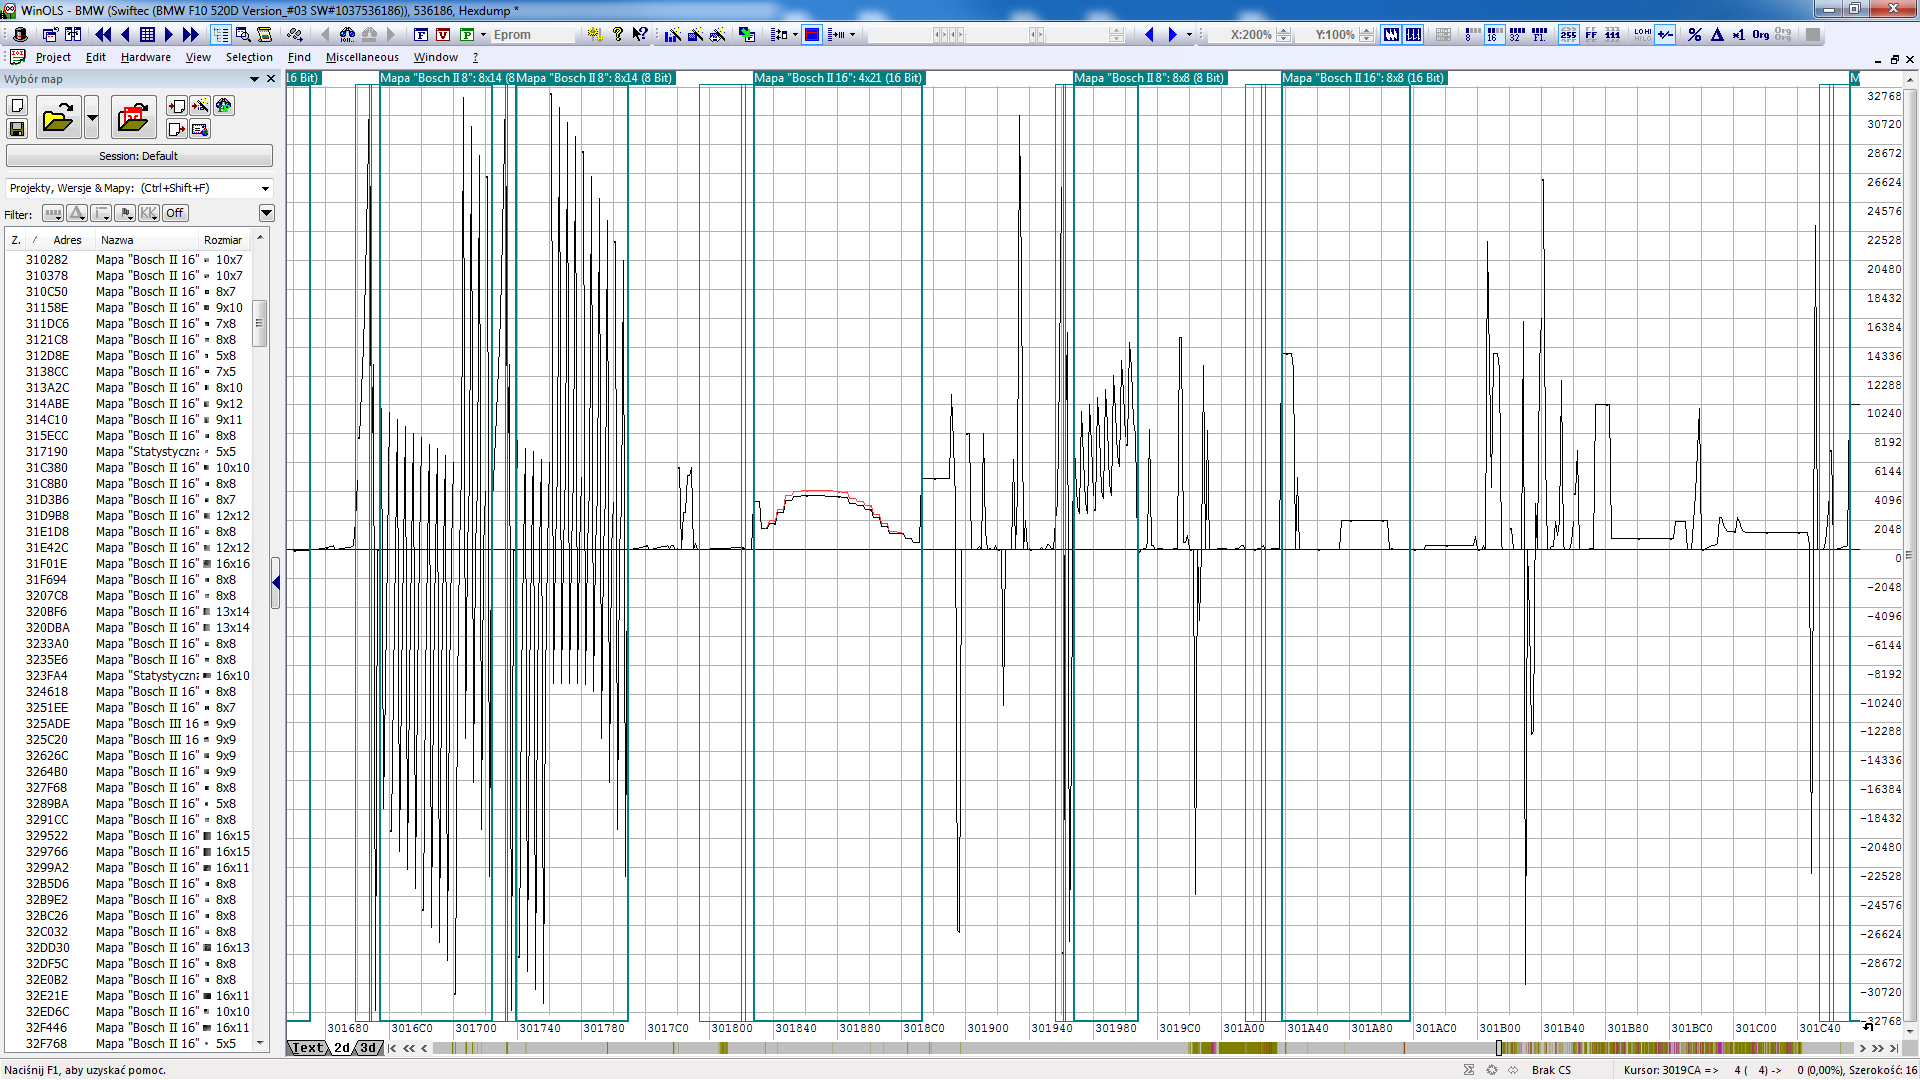Click the percent display mode icon
The width and height of the screenshot is (1920, 1080).
pyautogui.click(x=1694, y=34)
